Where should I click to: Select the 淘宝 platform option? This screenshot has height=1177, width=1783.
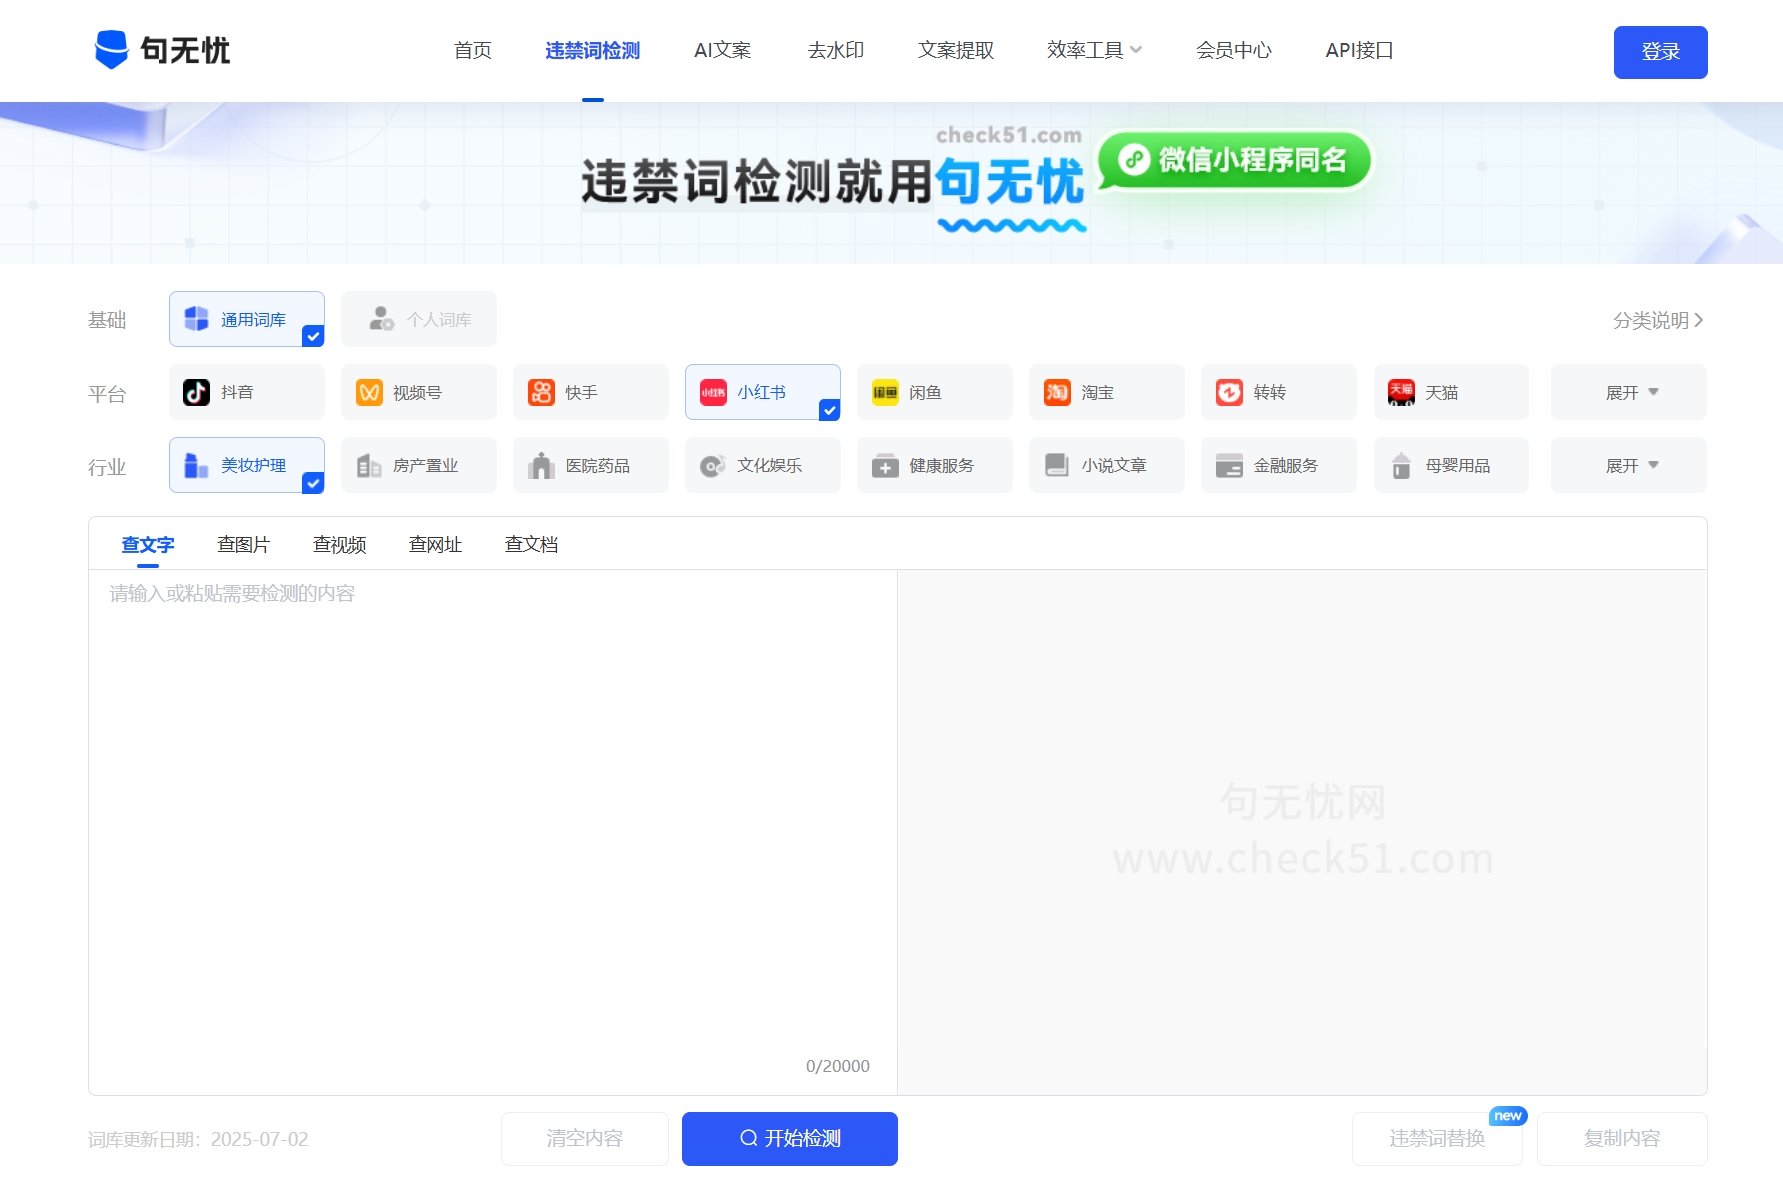1107,392
